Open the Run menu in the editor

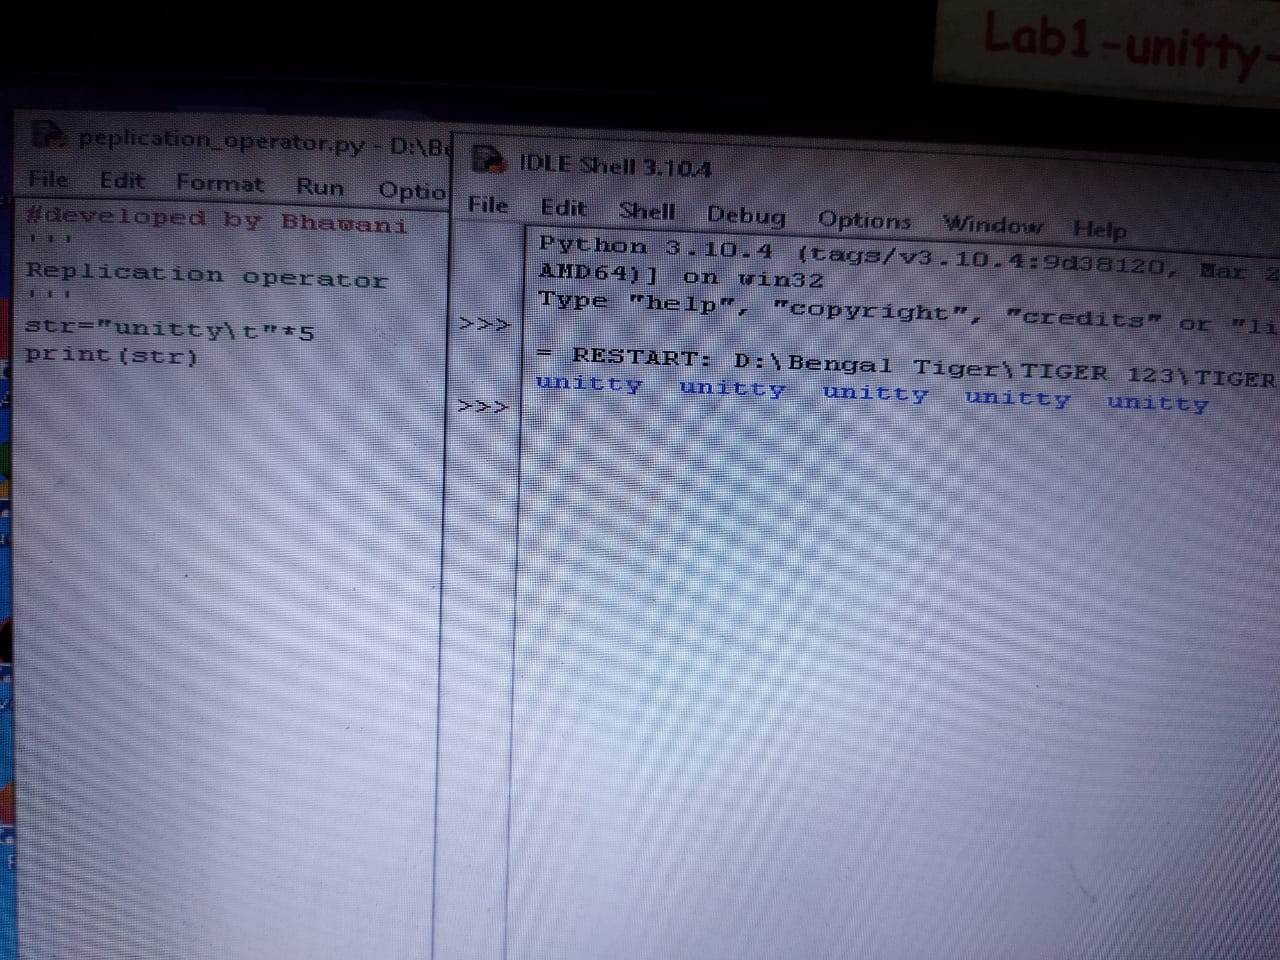319,187
